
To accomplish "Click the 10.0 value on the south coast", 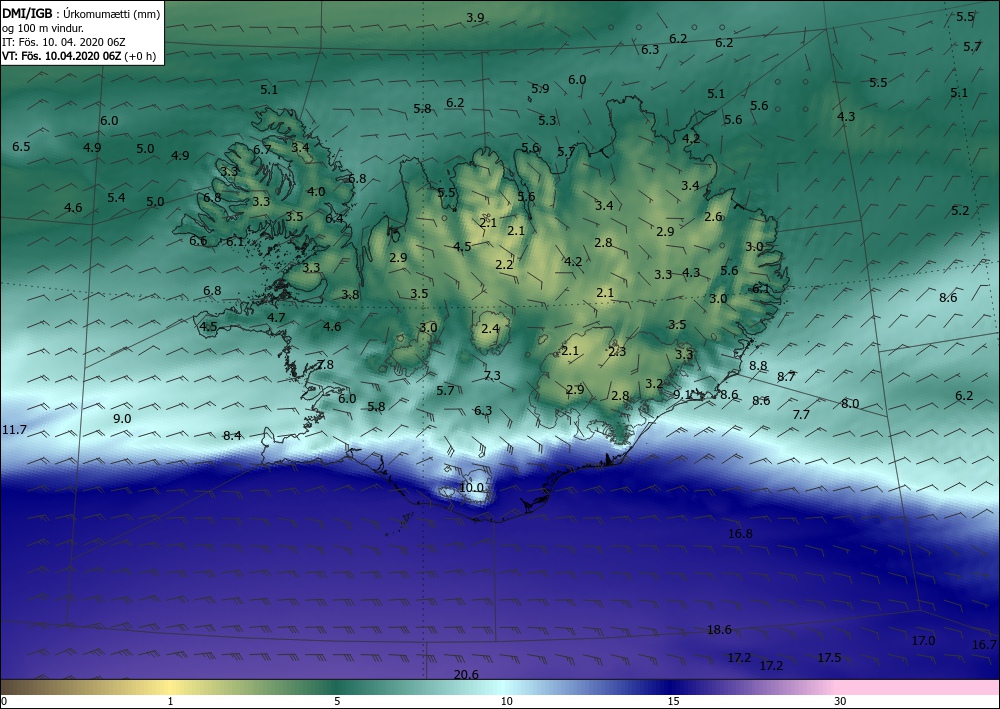I will pos(471,488).
